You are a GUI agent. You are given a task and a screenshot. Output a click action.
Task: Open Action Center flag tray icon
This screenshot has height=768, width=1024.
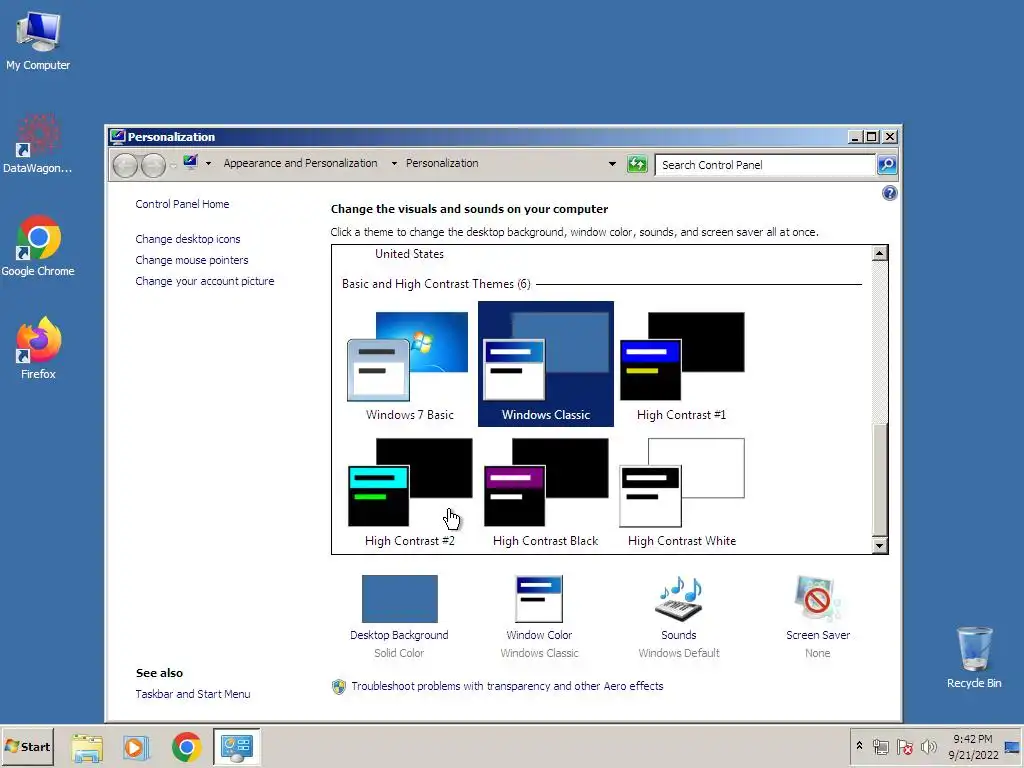pyautogui.click(x=904, y=746)
